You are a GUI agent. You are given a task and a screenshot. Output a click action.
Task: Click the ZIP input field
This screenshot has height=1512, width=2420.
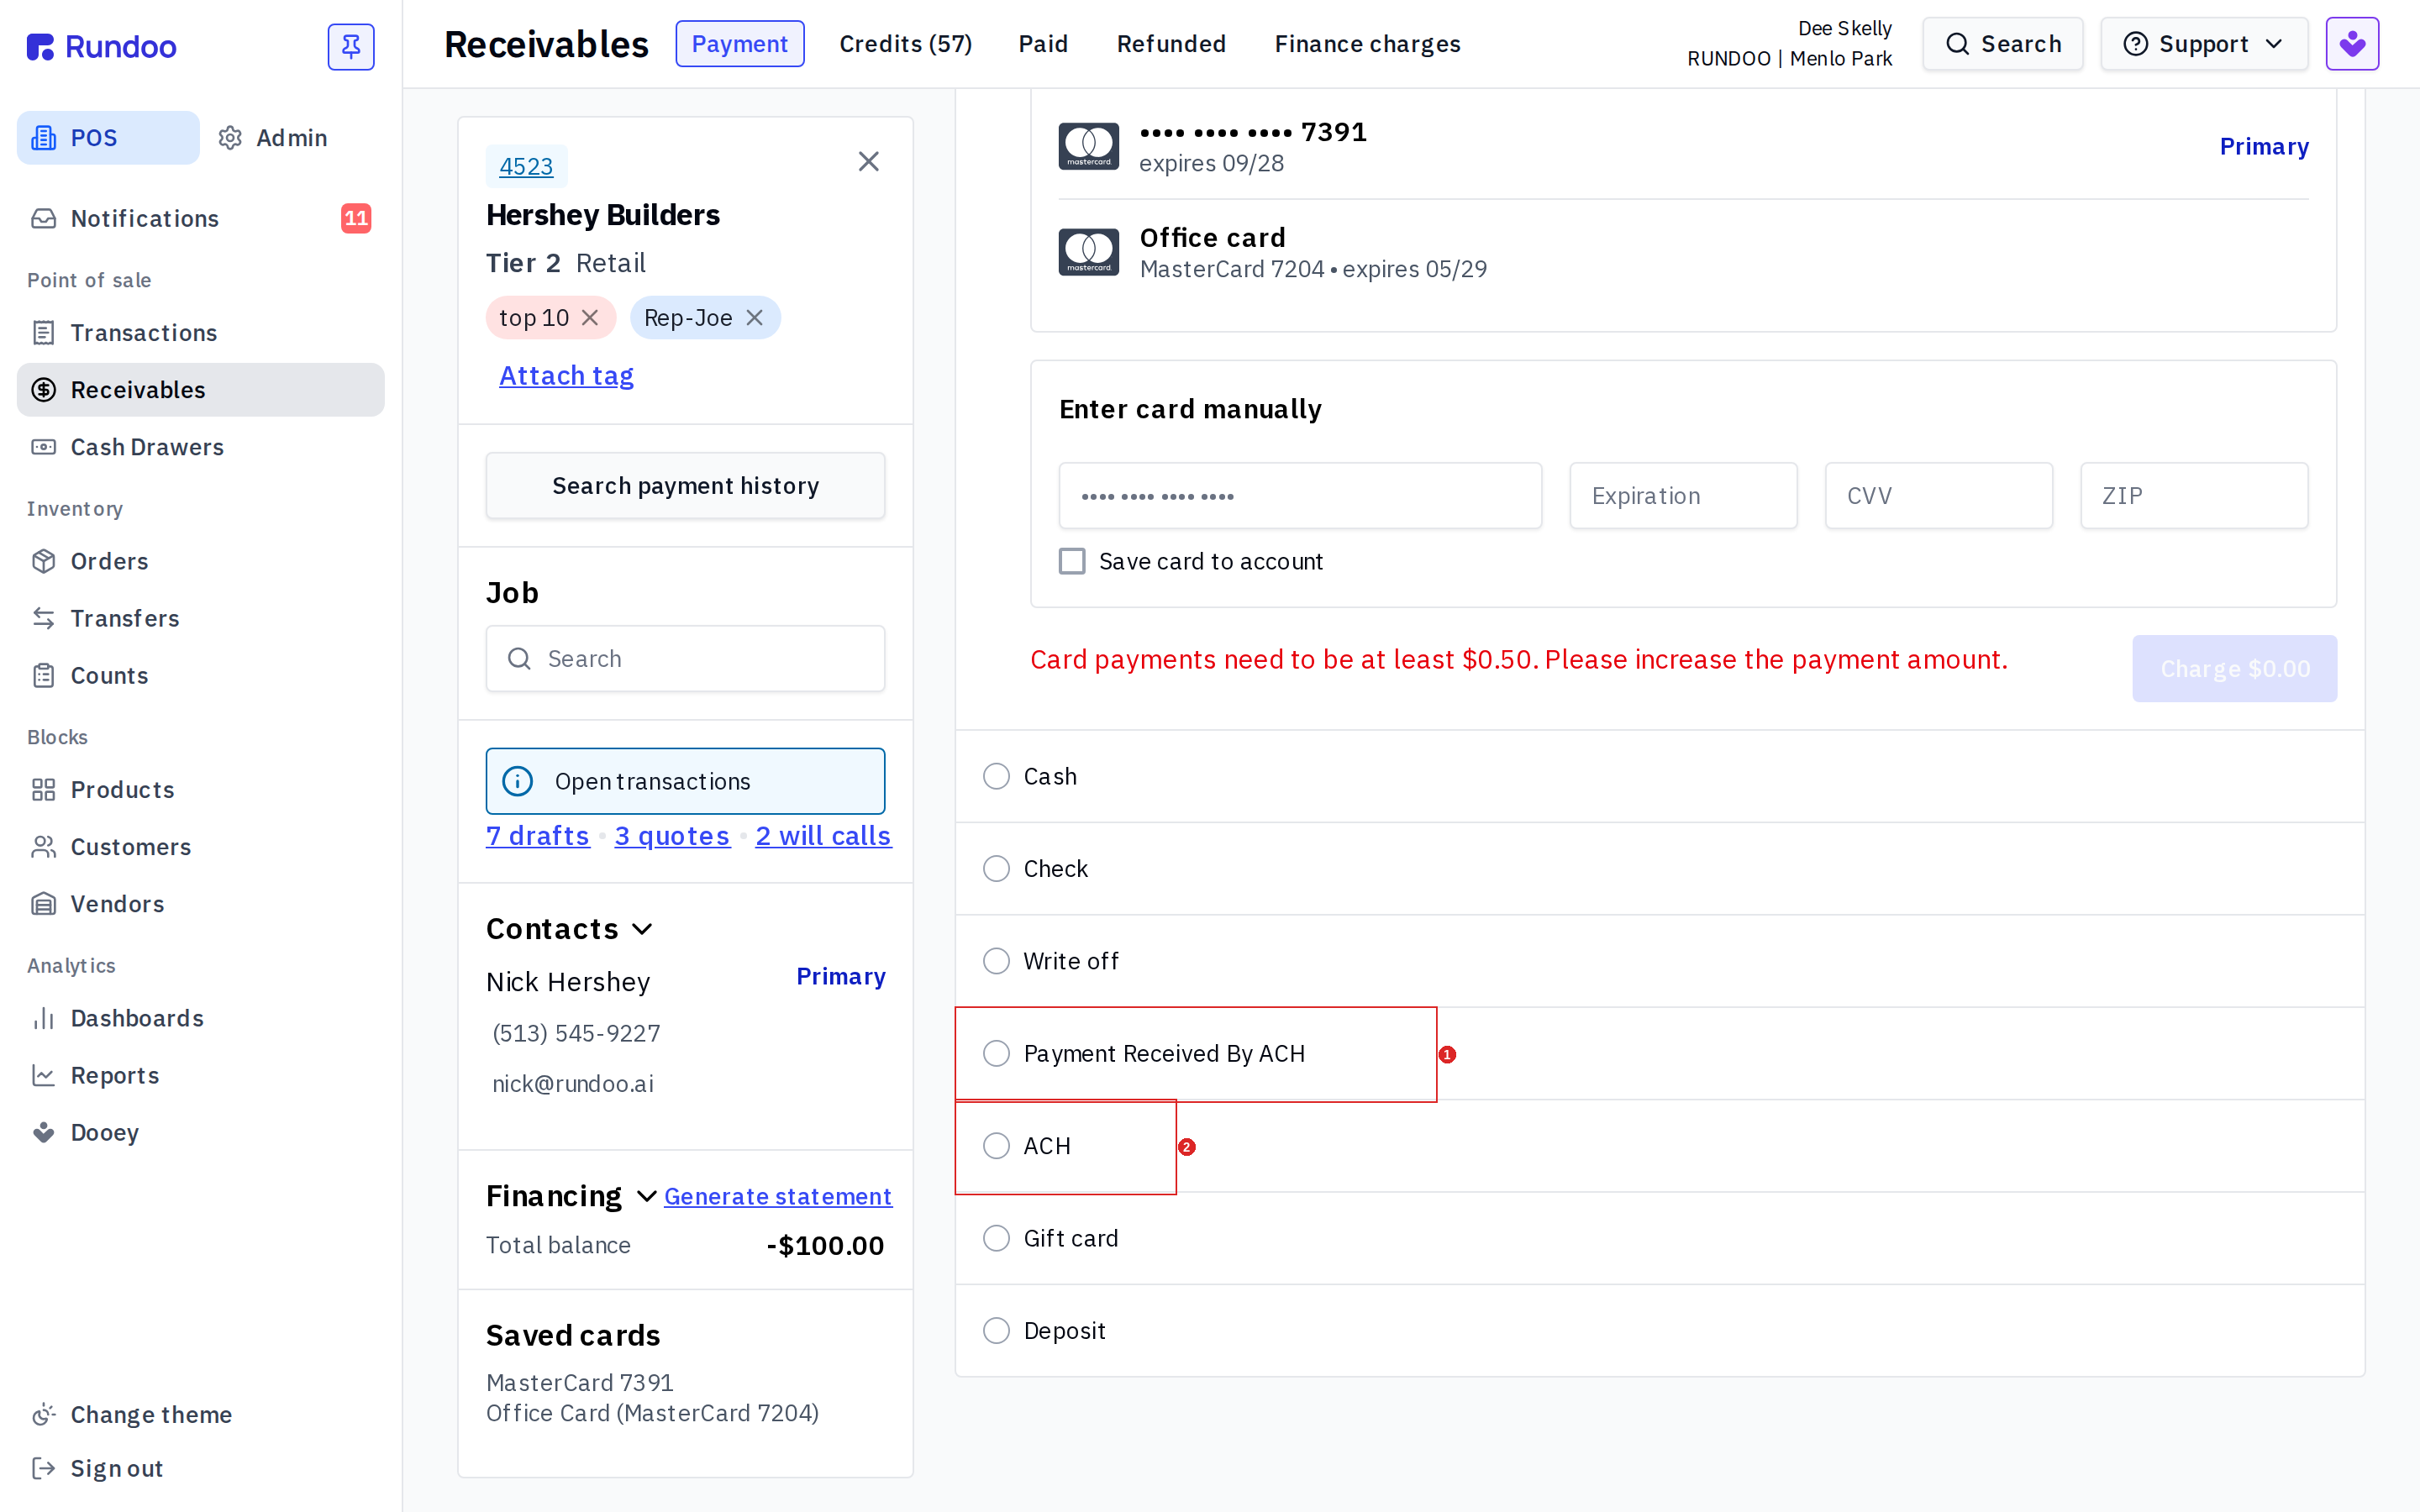2194,496
